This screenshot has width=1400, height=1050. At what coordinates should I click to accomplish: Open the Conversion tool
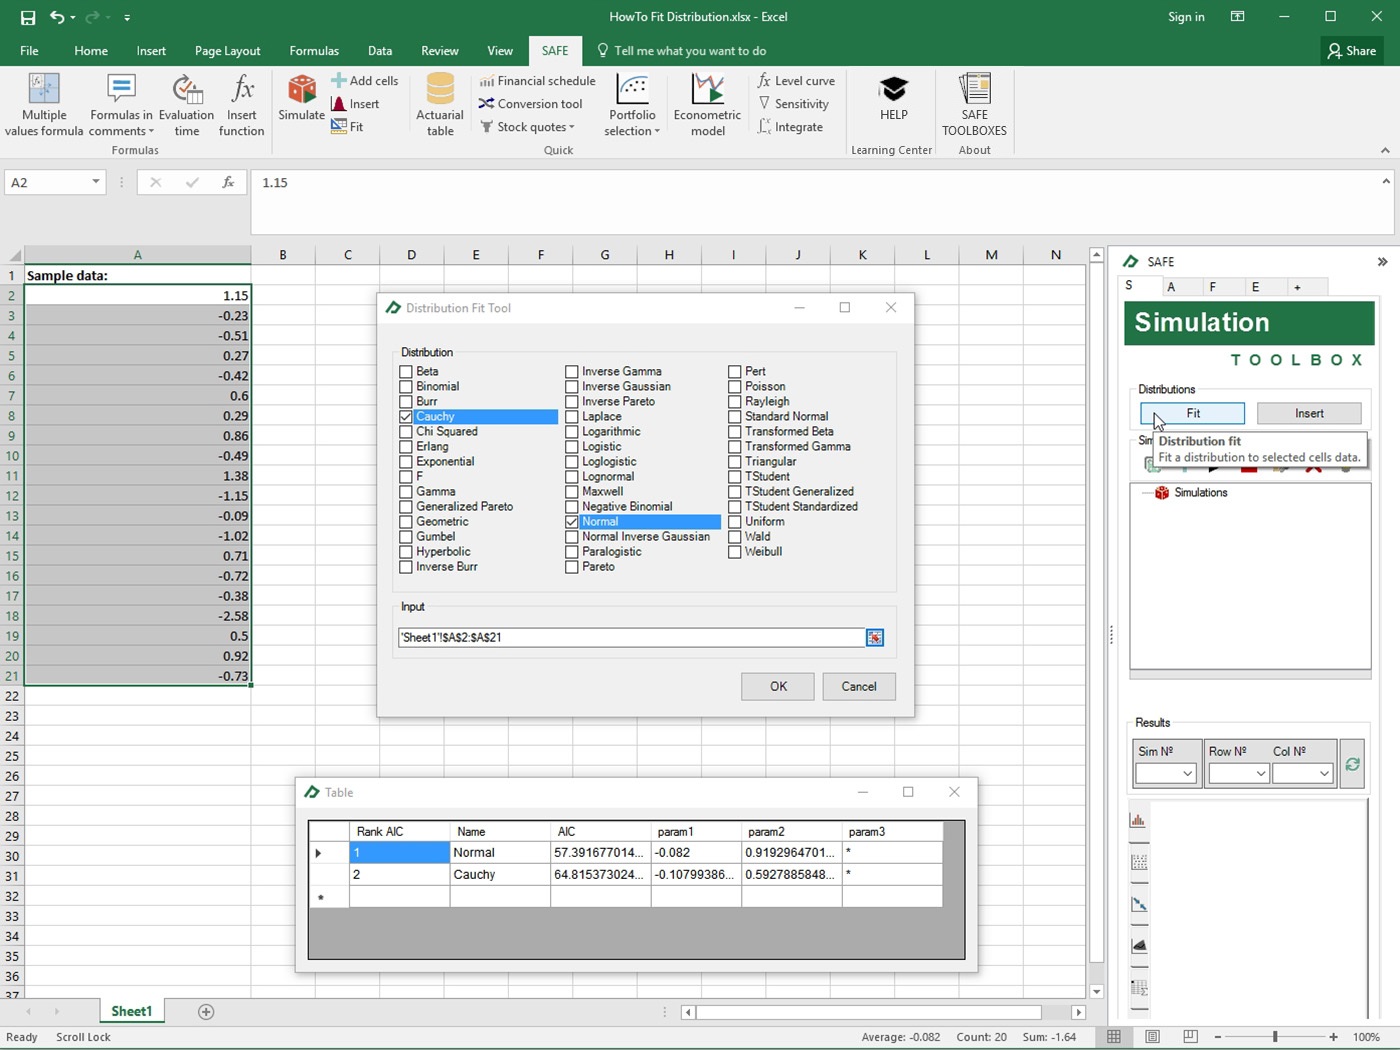(530, 104)
